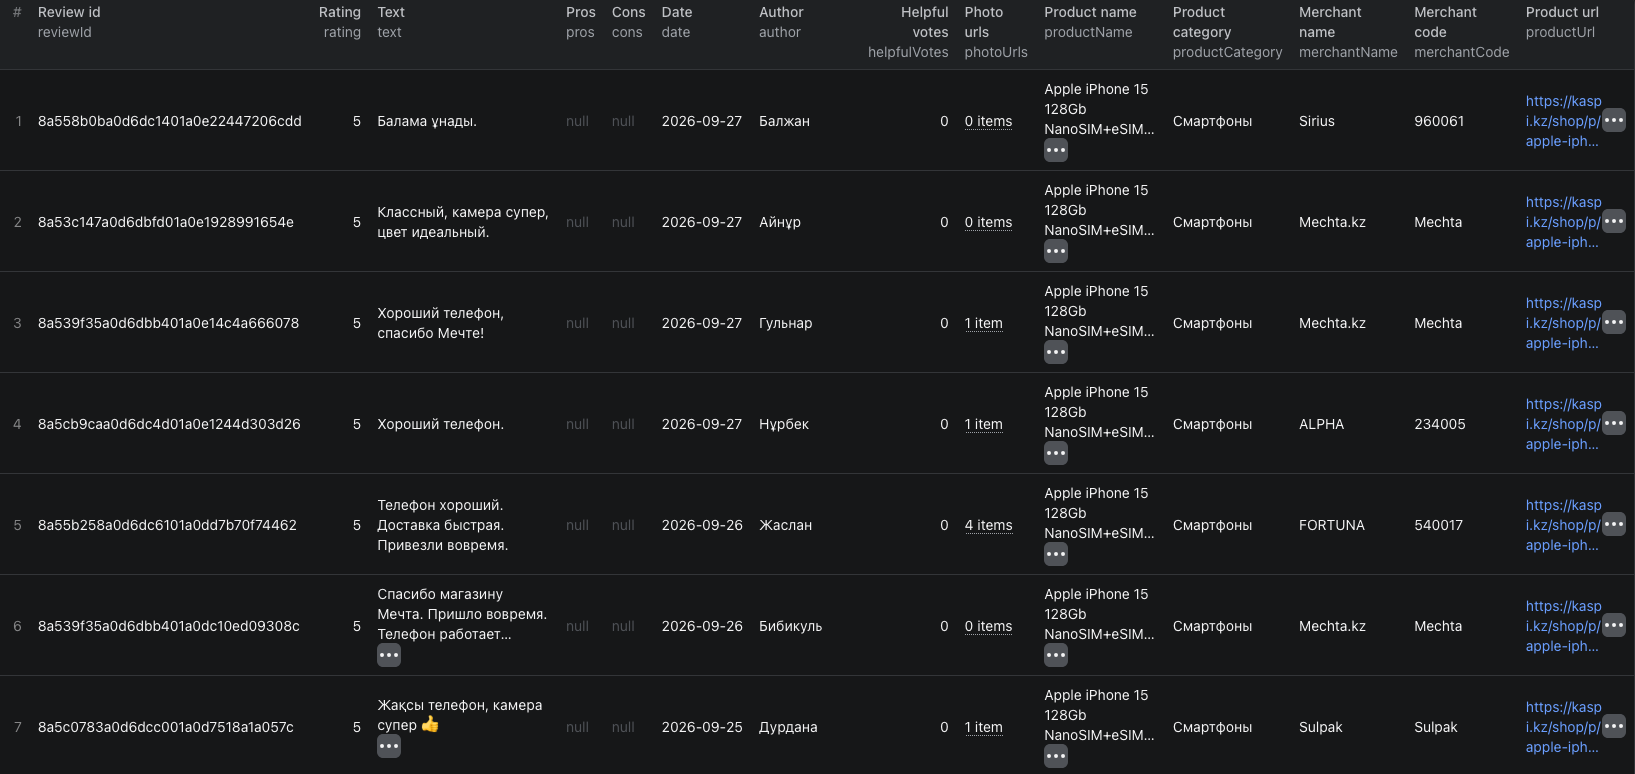Click the Helpful votes column header
This screenshot has width=1635, height=774.
(x=908, y=32)
